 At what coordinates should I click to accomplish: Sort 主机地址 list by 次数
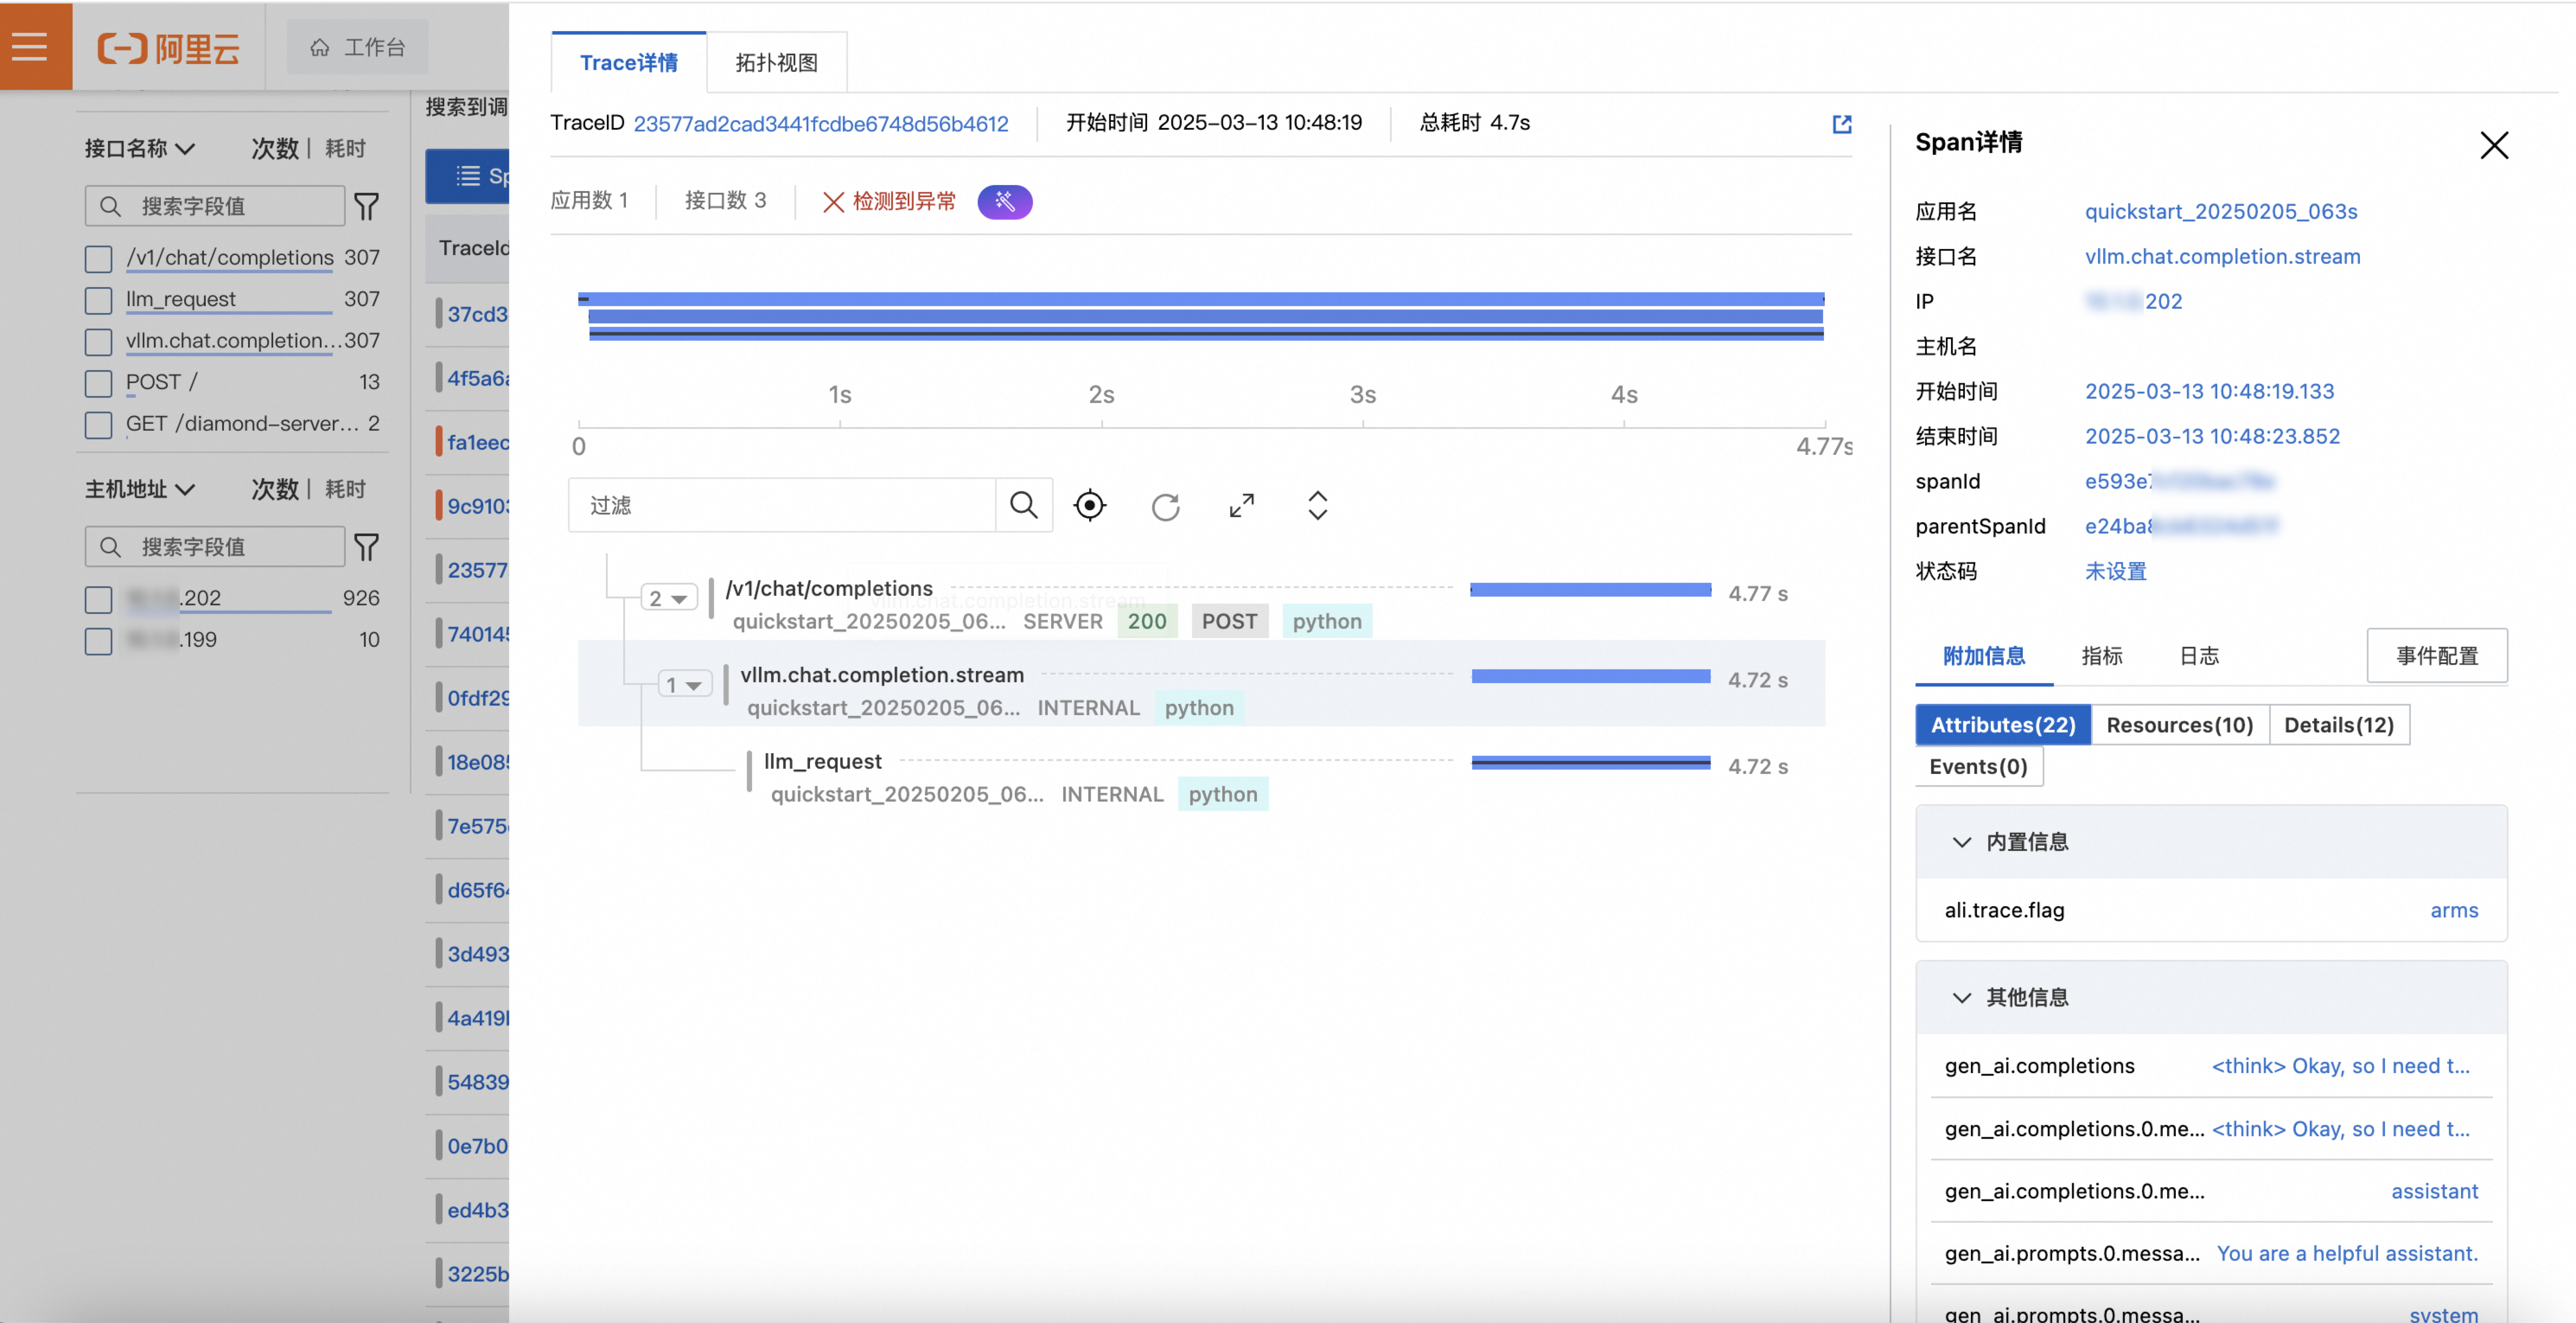(x=275, y=489)
